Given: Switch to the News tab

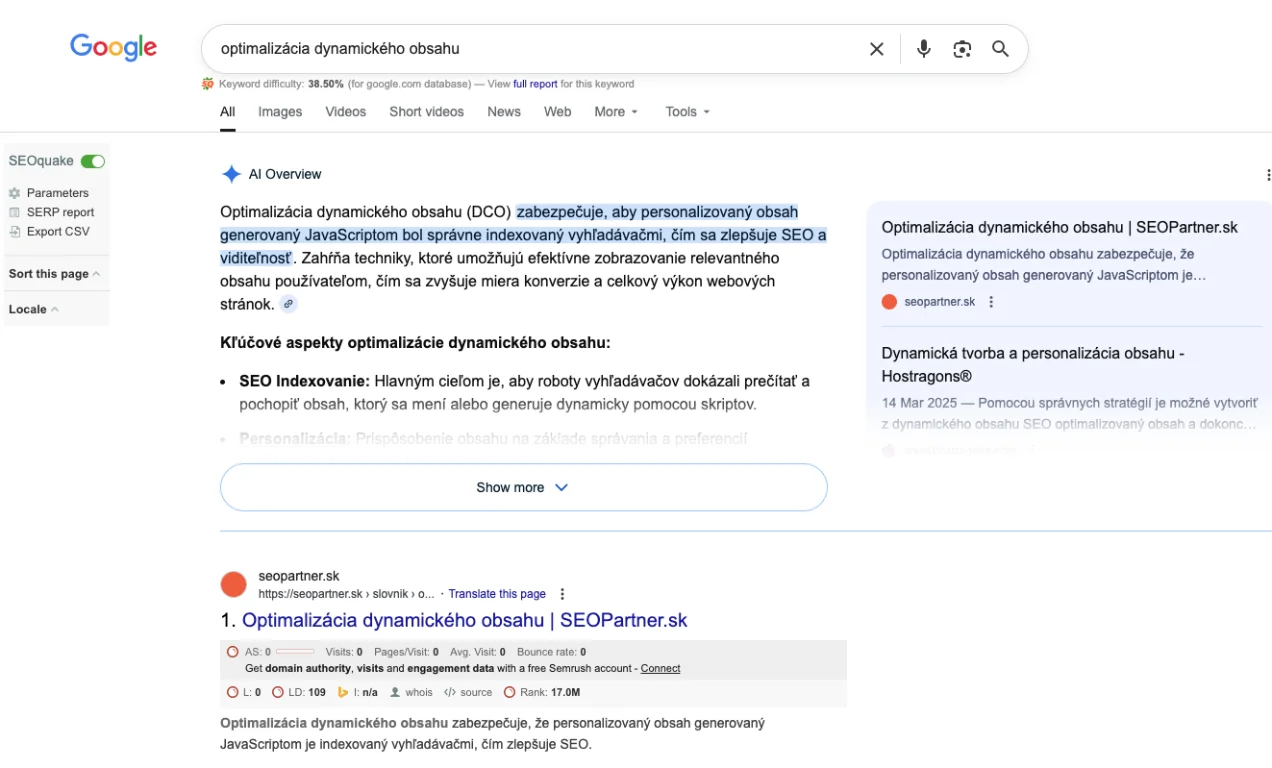Looking at the screenshot, I should 504,112.
